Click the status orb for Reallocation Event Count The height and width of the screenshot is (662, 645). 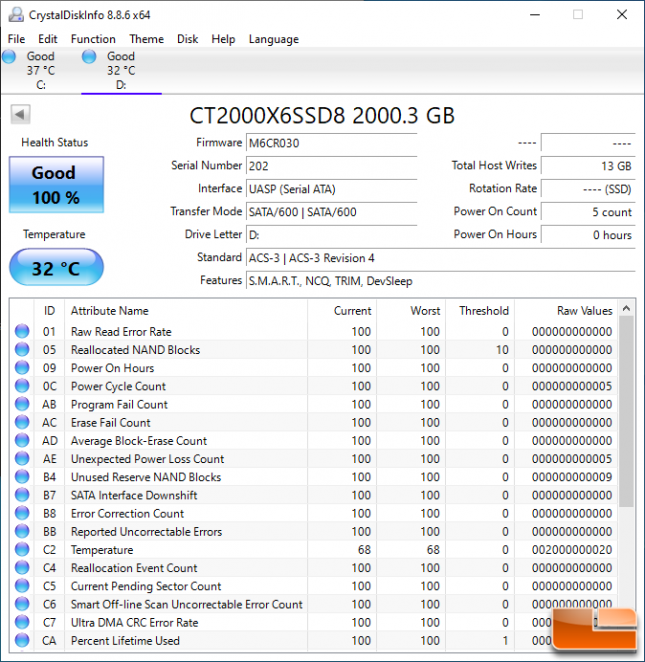(22, 567)
